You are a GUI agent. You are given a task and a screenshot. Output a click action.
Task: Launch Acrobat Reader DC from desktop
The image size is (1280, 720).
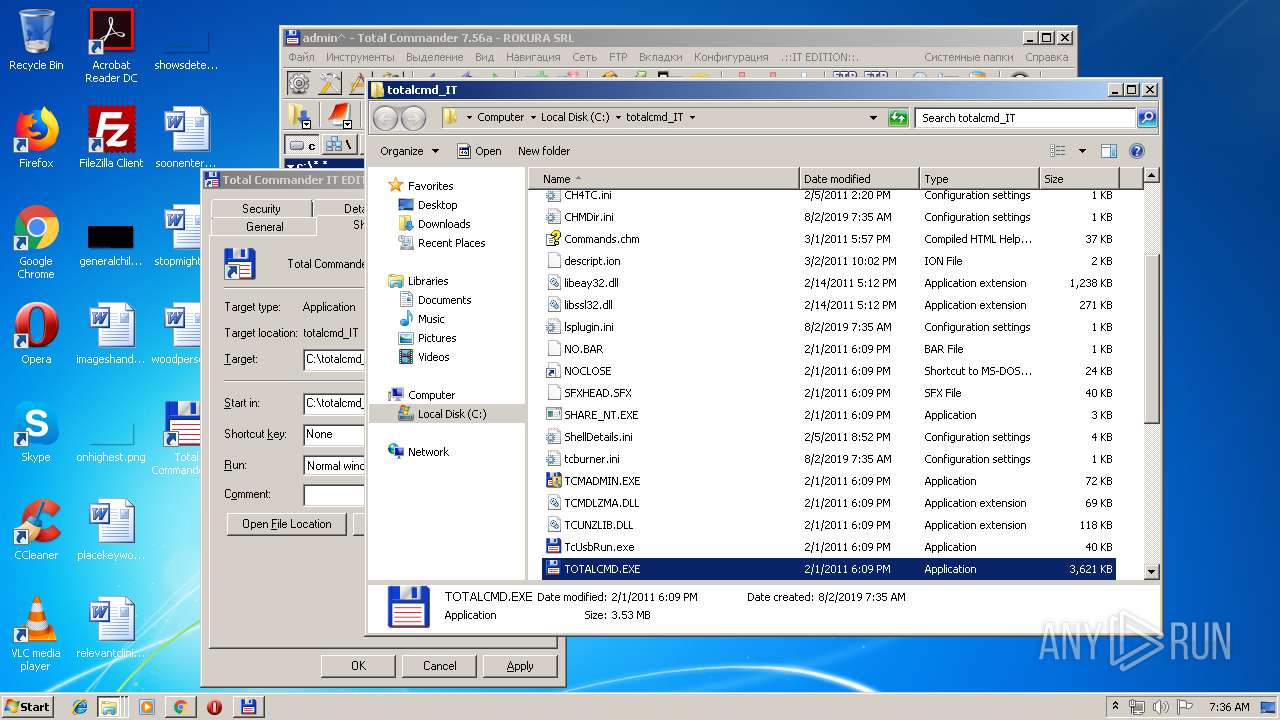pos(111,46)
